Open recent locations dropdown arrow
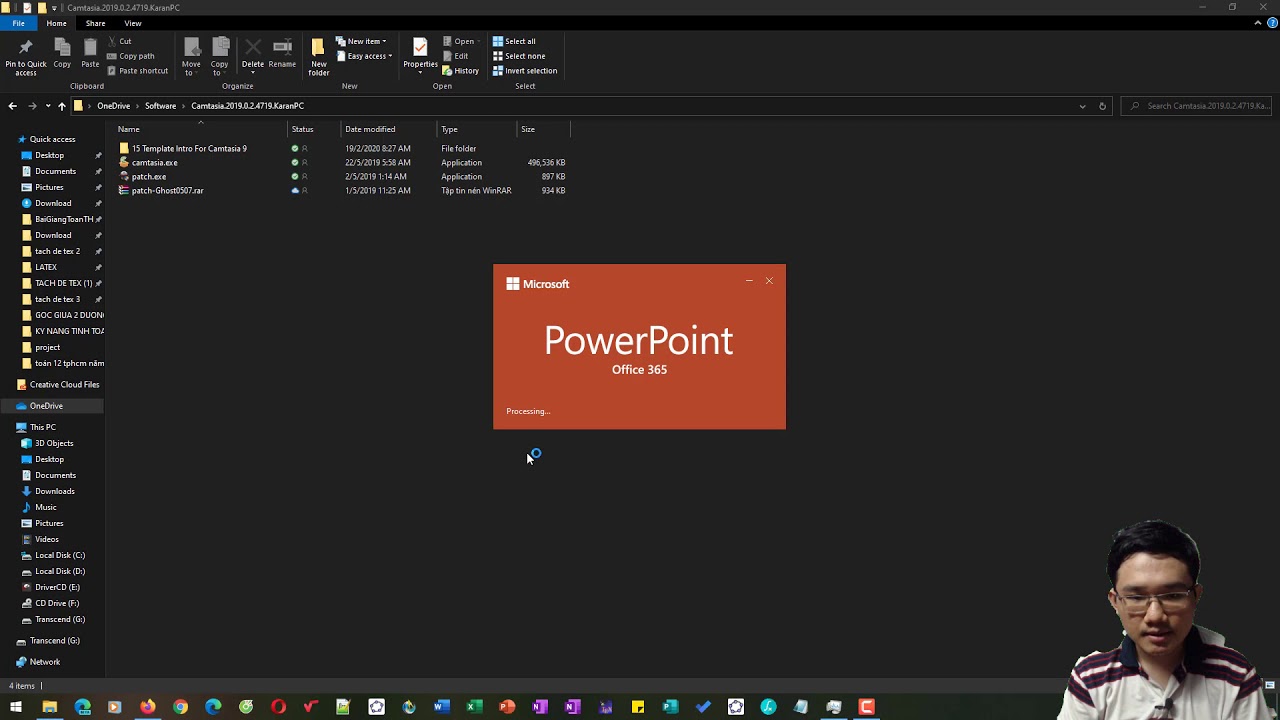 click(x=47, y=106)
